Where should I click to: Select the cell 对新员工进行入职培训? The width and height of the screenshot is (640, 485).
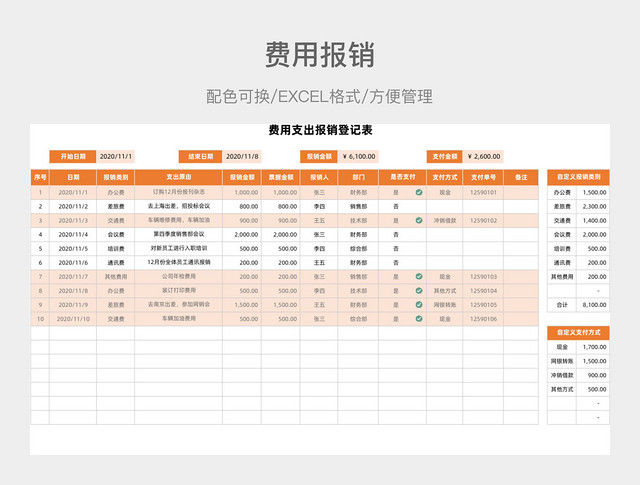[178, 249]
